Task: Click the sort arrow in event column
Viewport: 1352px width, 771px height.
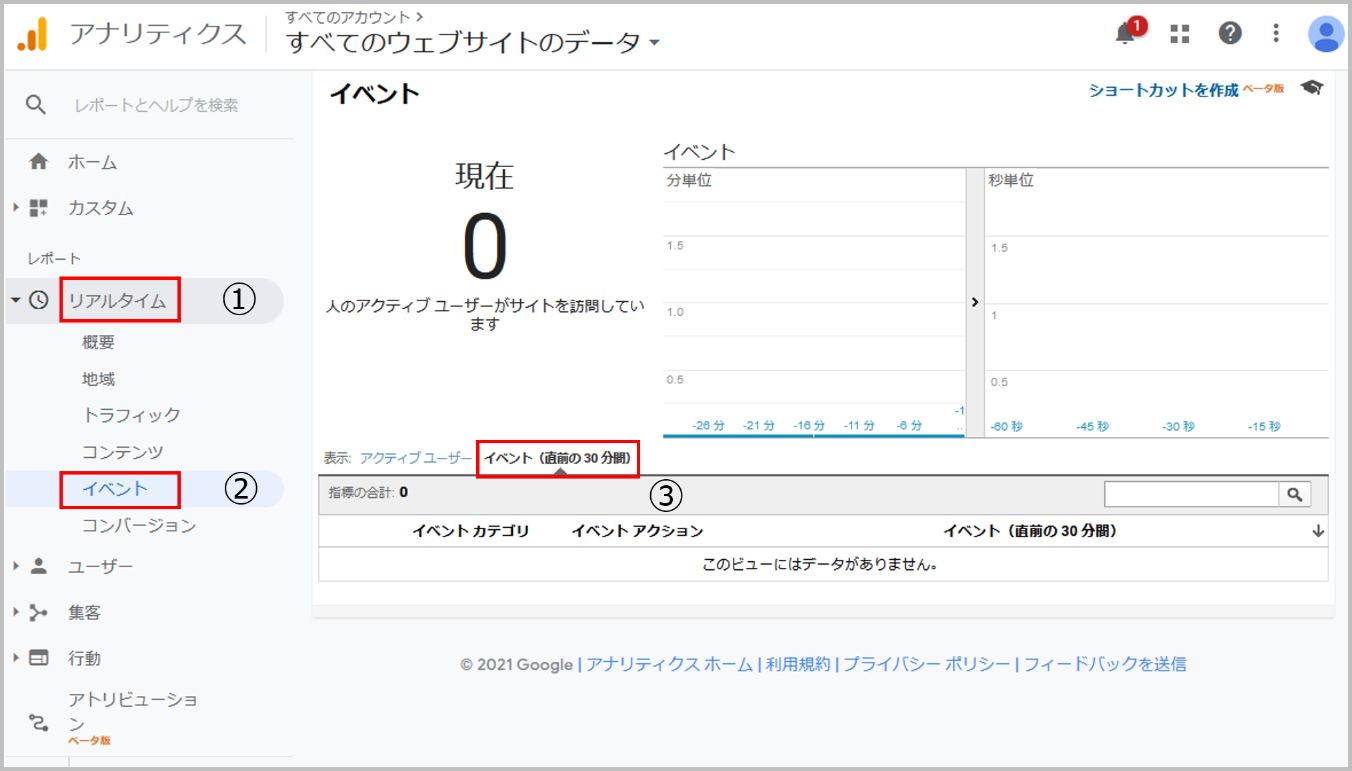Action: coord(1318,531)
